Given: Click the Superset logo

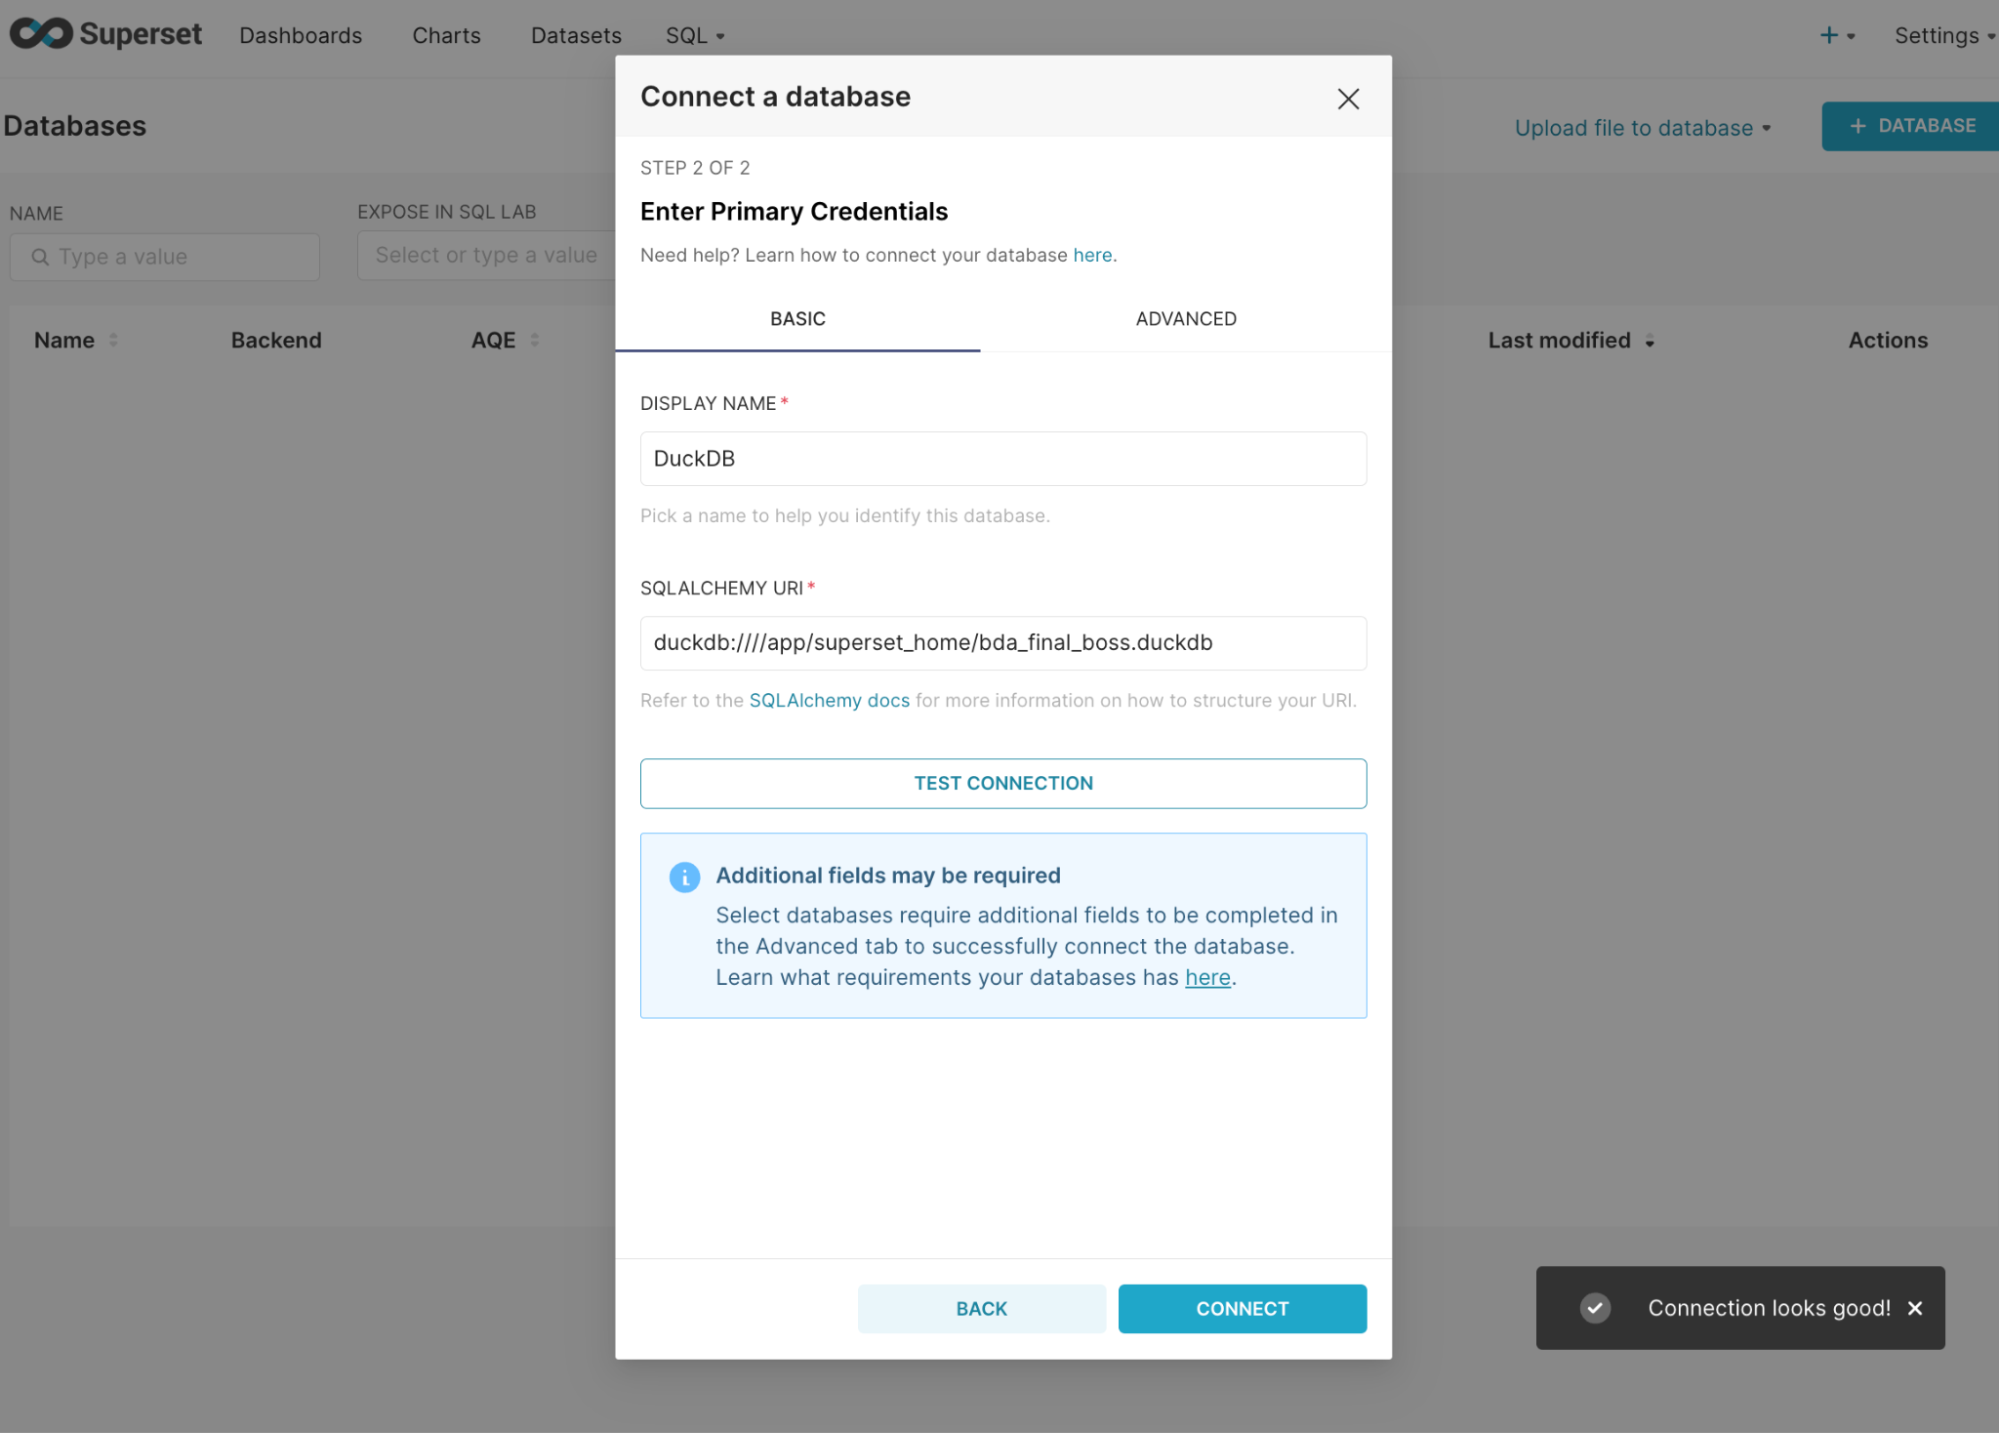Looking at the screenshot, I should point(106,34).
